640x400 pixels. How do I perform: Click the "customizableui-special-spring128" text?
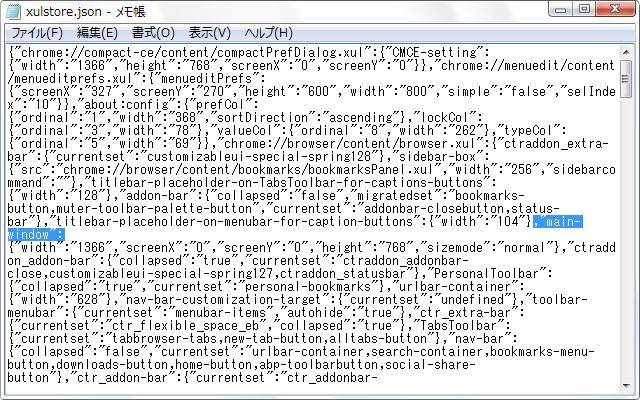(259, 157)
